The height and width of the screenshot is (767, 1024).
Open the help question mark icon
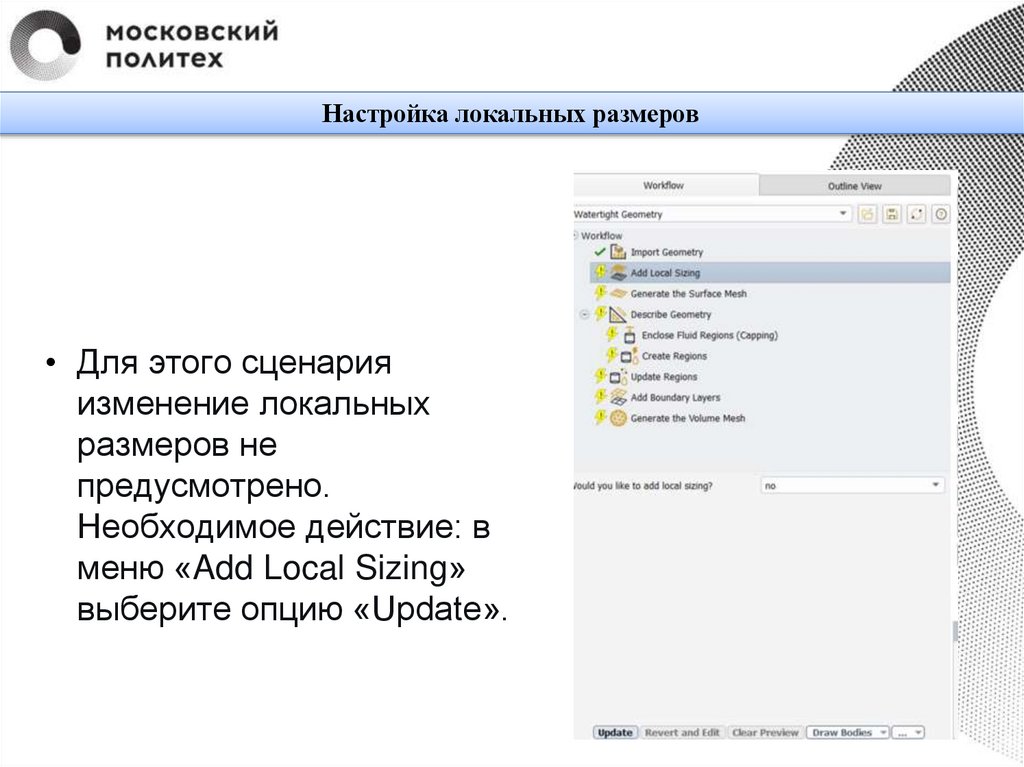coord(940,214)
